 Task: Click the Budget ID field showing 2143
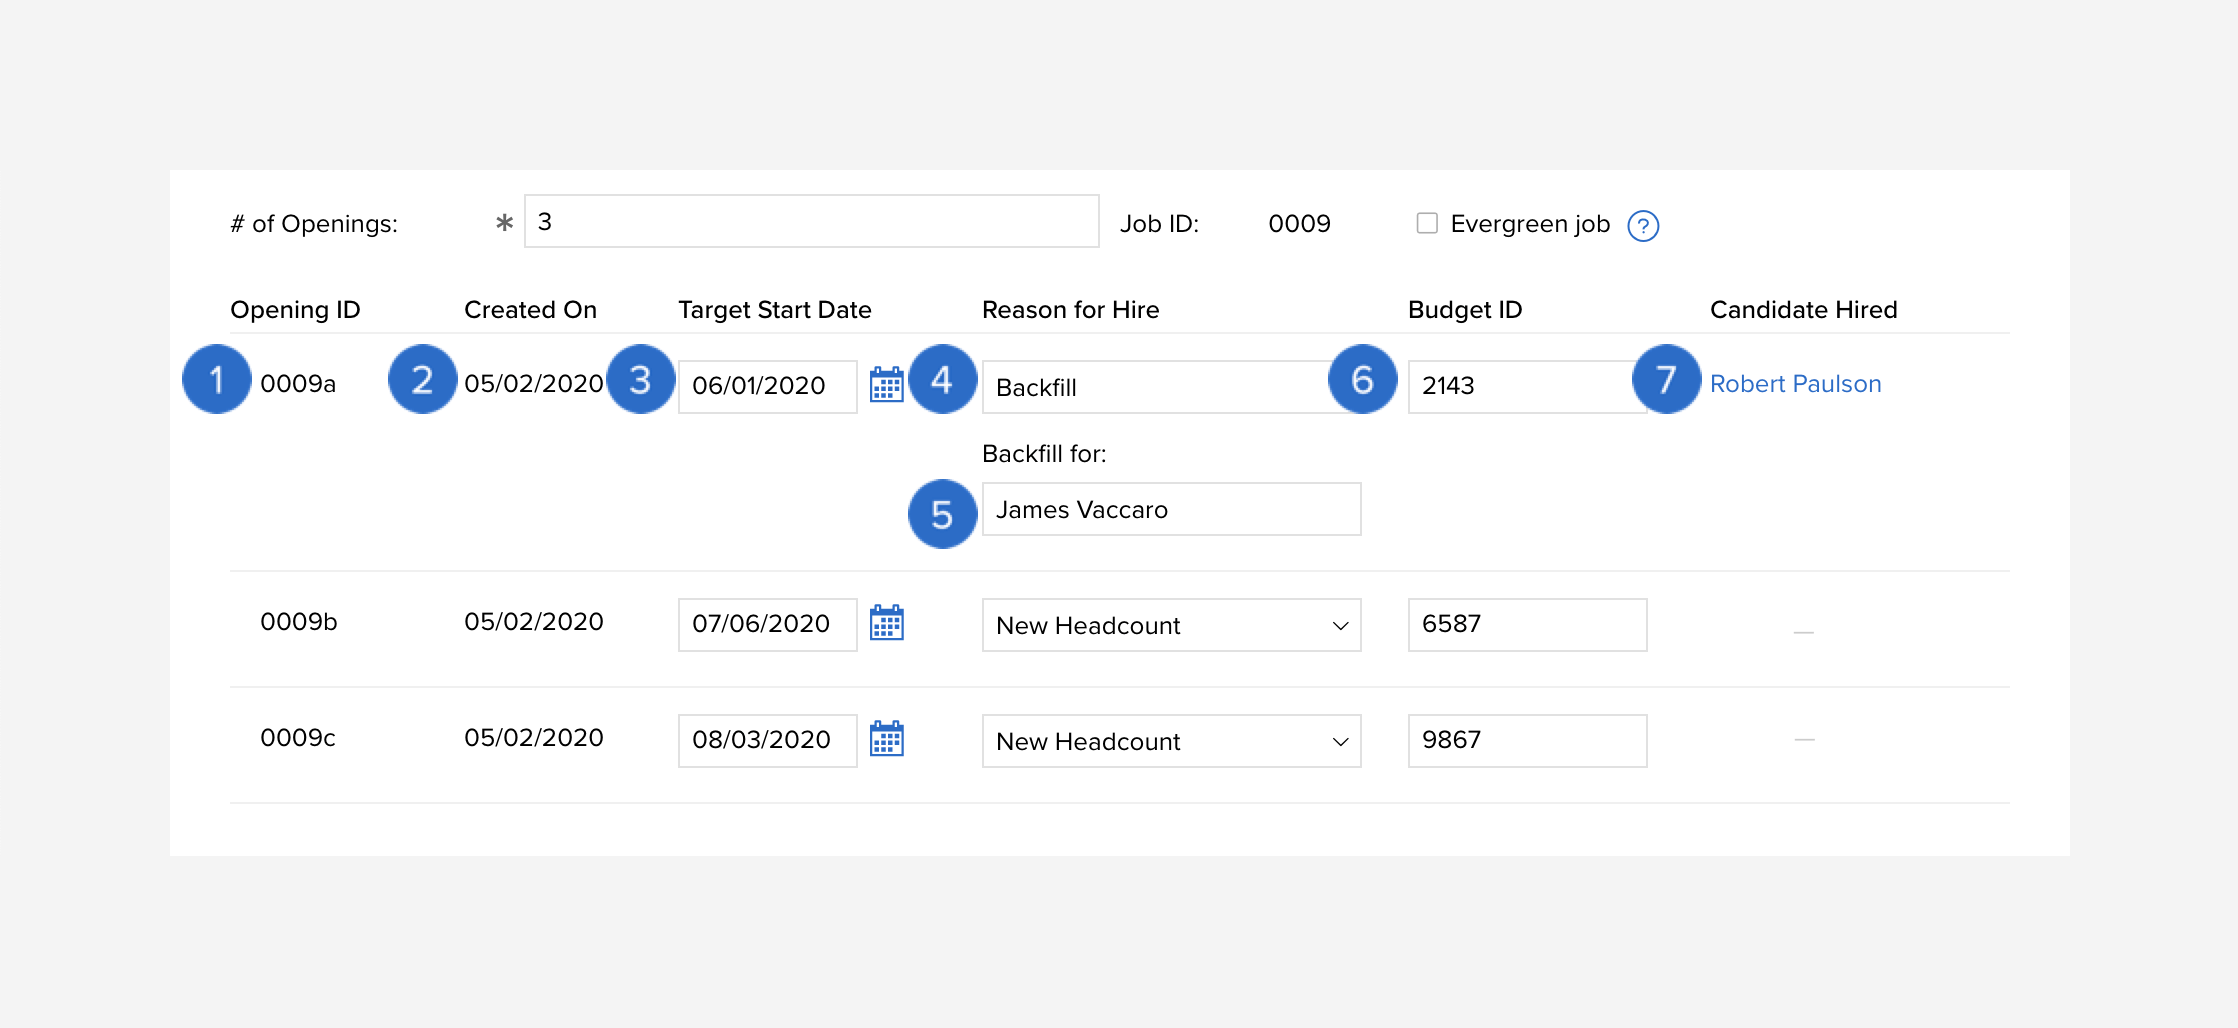(x=1527, y=387)
